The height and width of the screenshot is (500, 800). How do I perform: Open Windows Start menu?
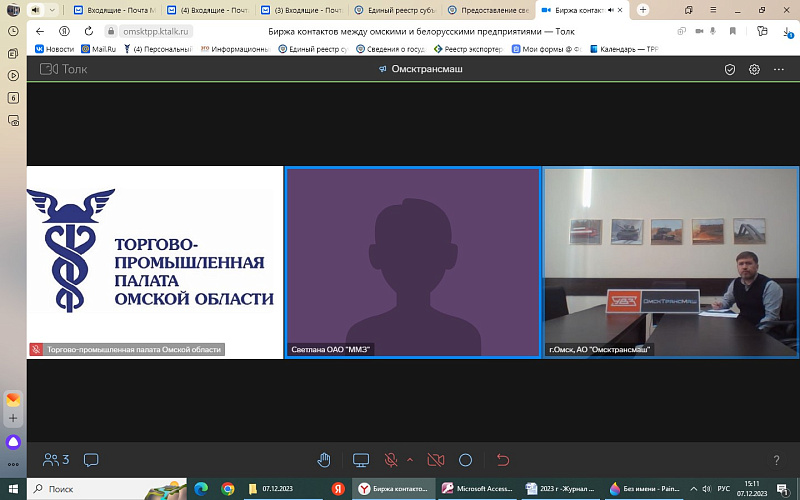coord(13,489)
